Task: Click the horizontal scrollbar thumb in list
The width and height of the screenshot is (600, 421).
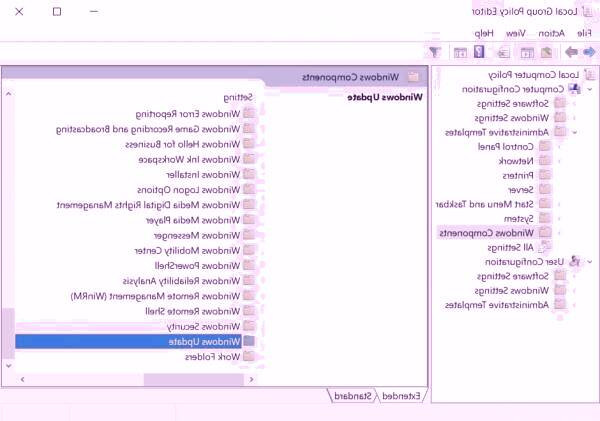Action: [194, 380]
